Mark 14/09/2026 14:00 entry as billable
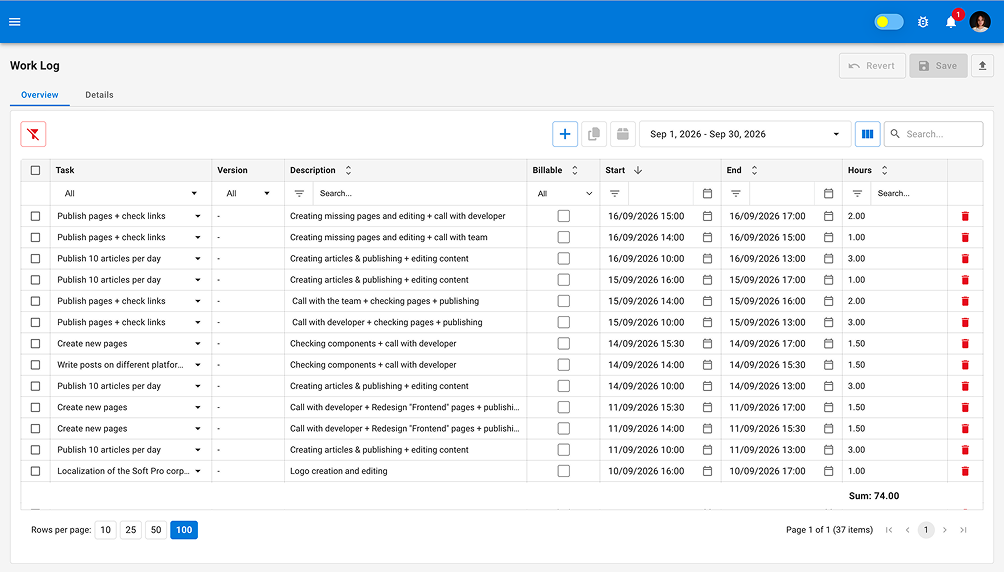Image resolution: width=1004 pixels, height=572 pixels. pyautogui.click(x=563, y=365)
